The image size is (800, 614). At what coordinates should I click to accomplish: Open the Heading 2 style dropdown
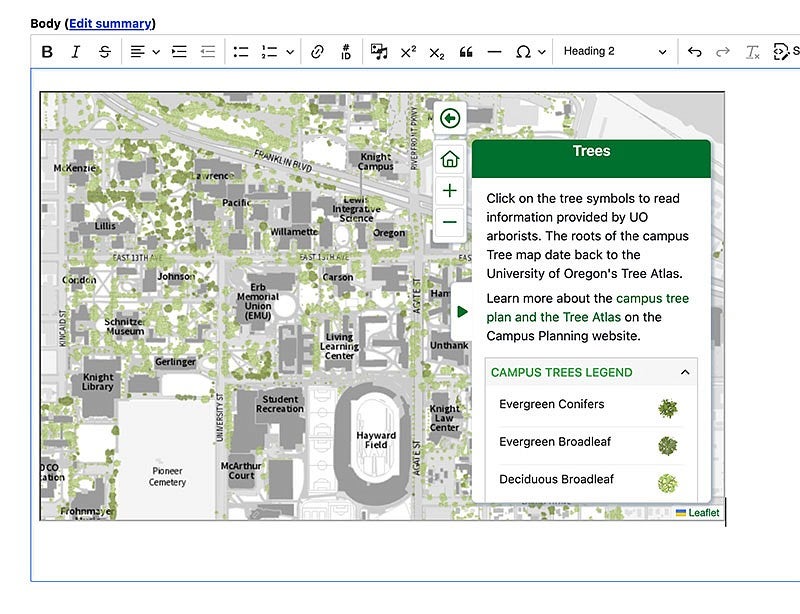[615, 52]
